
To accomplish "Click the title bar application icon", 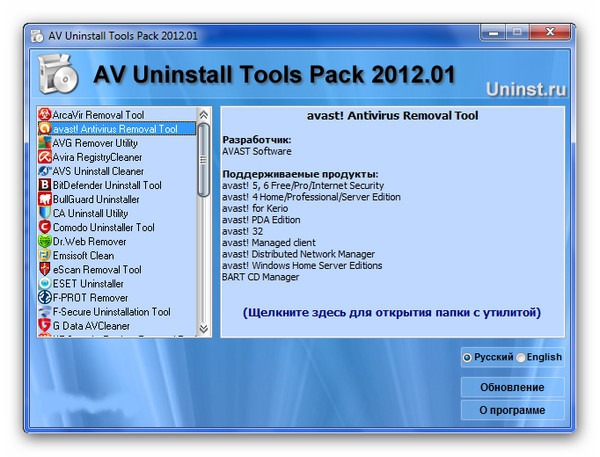I will tap(37, 36).
